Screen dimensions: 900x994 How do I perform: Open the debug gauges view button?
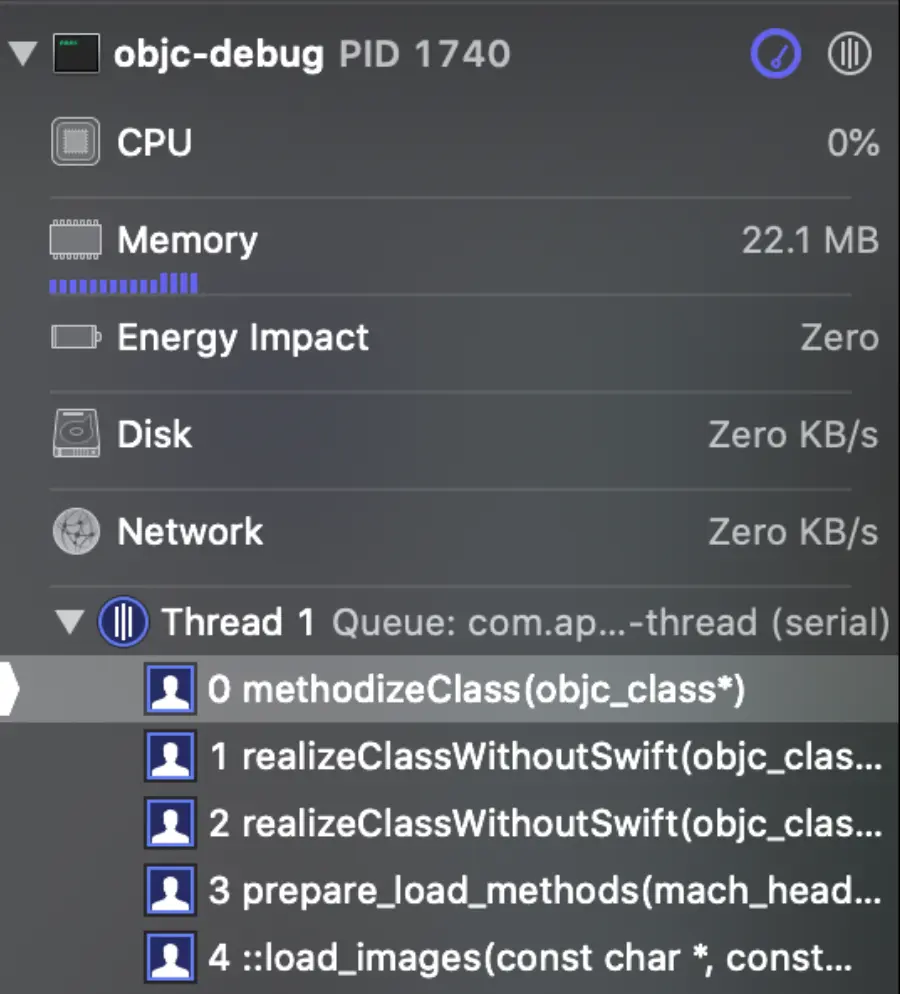click(776, 54)
